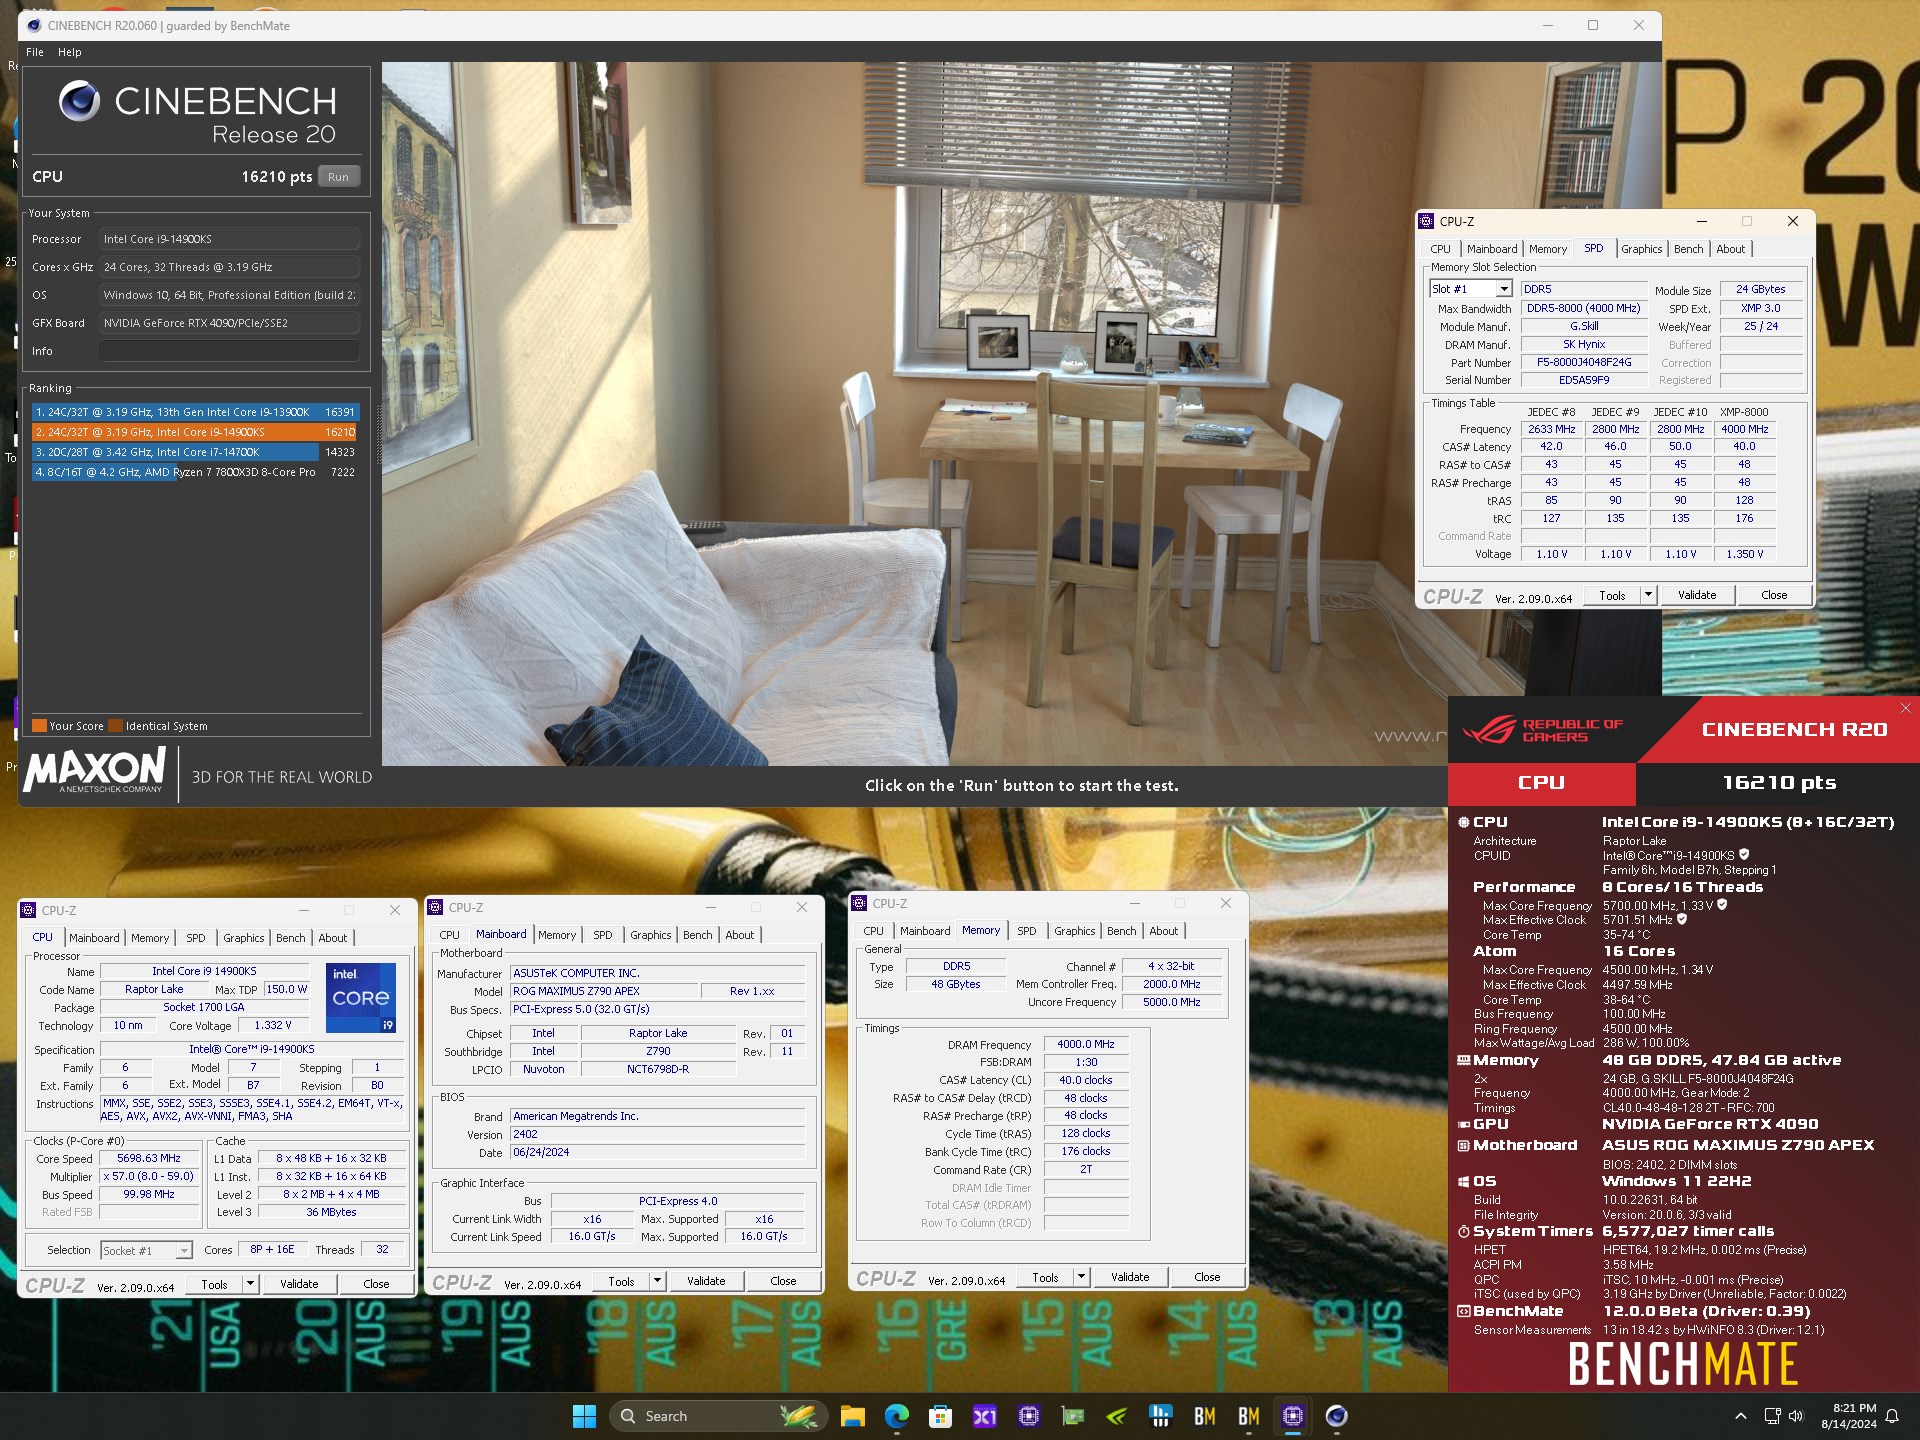Click the Run button in Cinebench
This screenshot has width=1920, height=1440.
338,177
